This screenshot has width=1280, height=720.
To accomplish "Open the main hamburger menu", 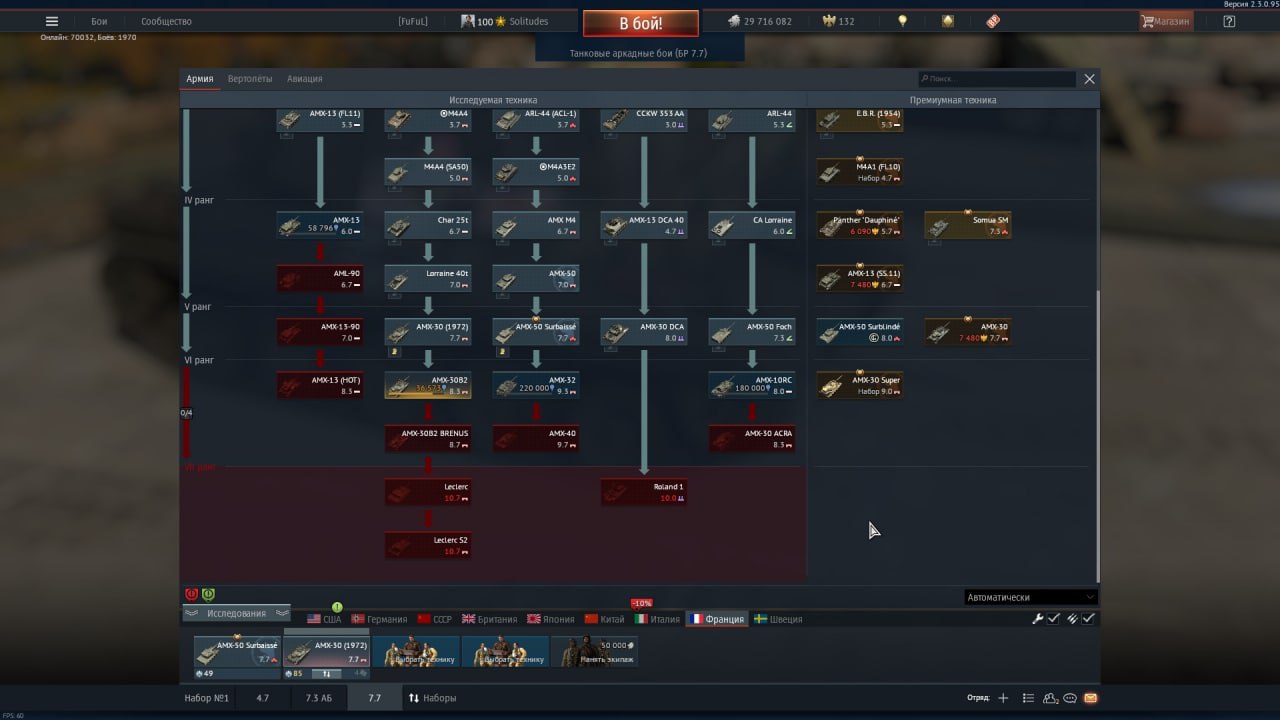I will coord(52,21).
